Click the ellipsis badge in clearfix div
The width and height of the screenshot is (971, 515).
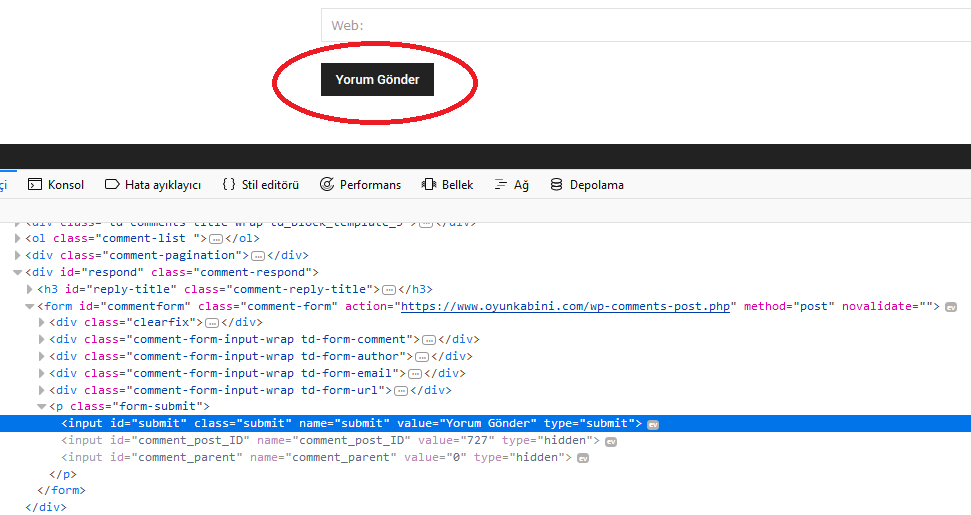(x=212, y=323)
